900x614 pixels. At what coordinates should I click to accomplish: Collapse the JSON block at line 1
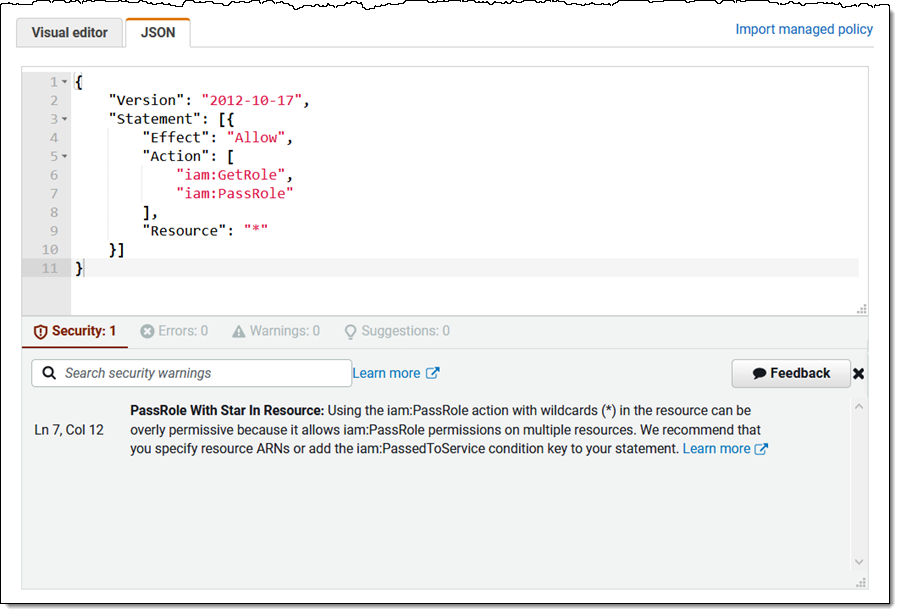[64, 81]
